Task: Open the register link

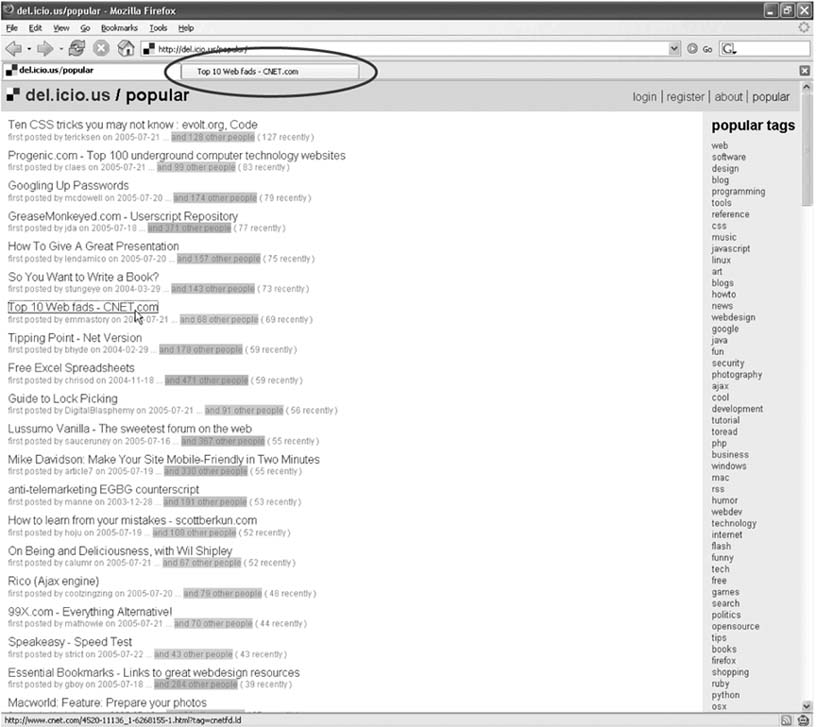Action: tap(685, 97)
